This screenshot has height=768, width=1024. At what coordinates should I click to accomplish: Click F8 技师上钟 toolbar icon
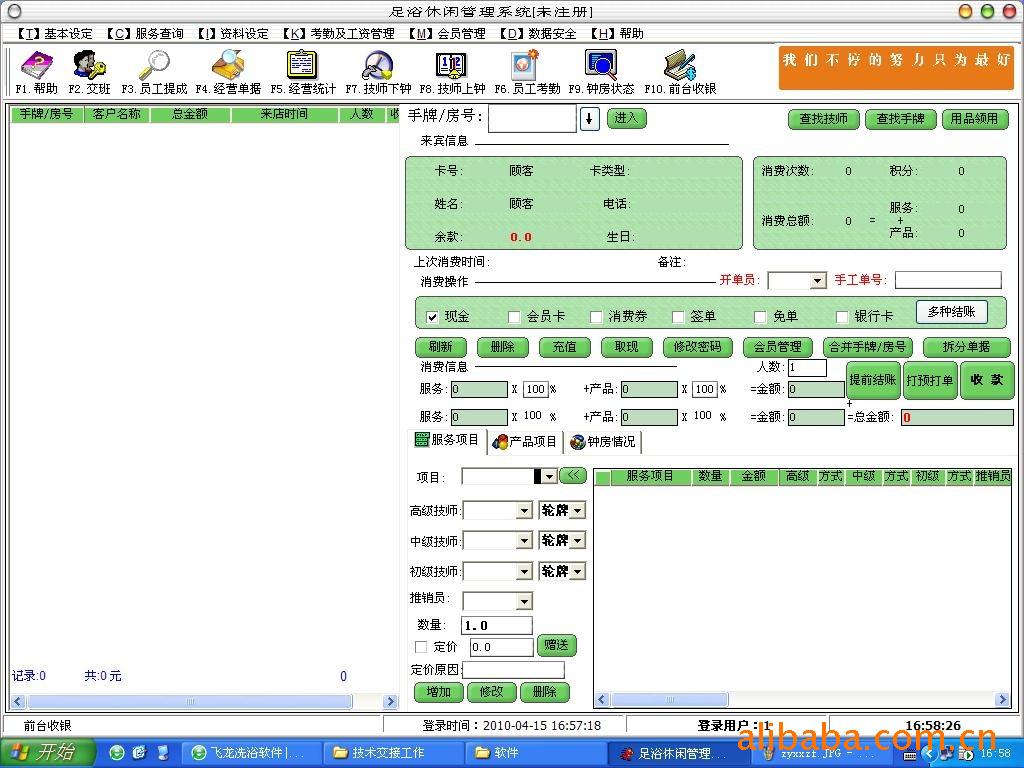(451, 67)
